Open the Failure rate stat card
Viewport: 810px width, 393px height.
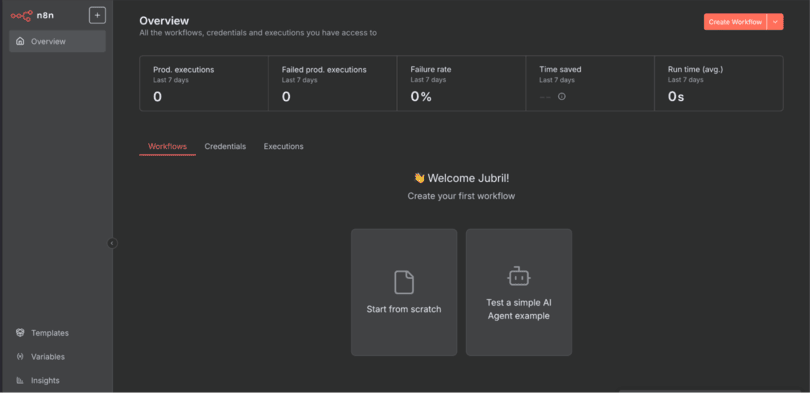pos(461,83)
